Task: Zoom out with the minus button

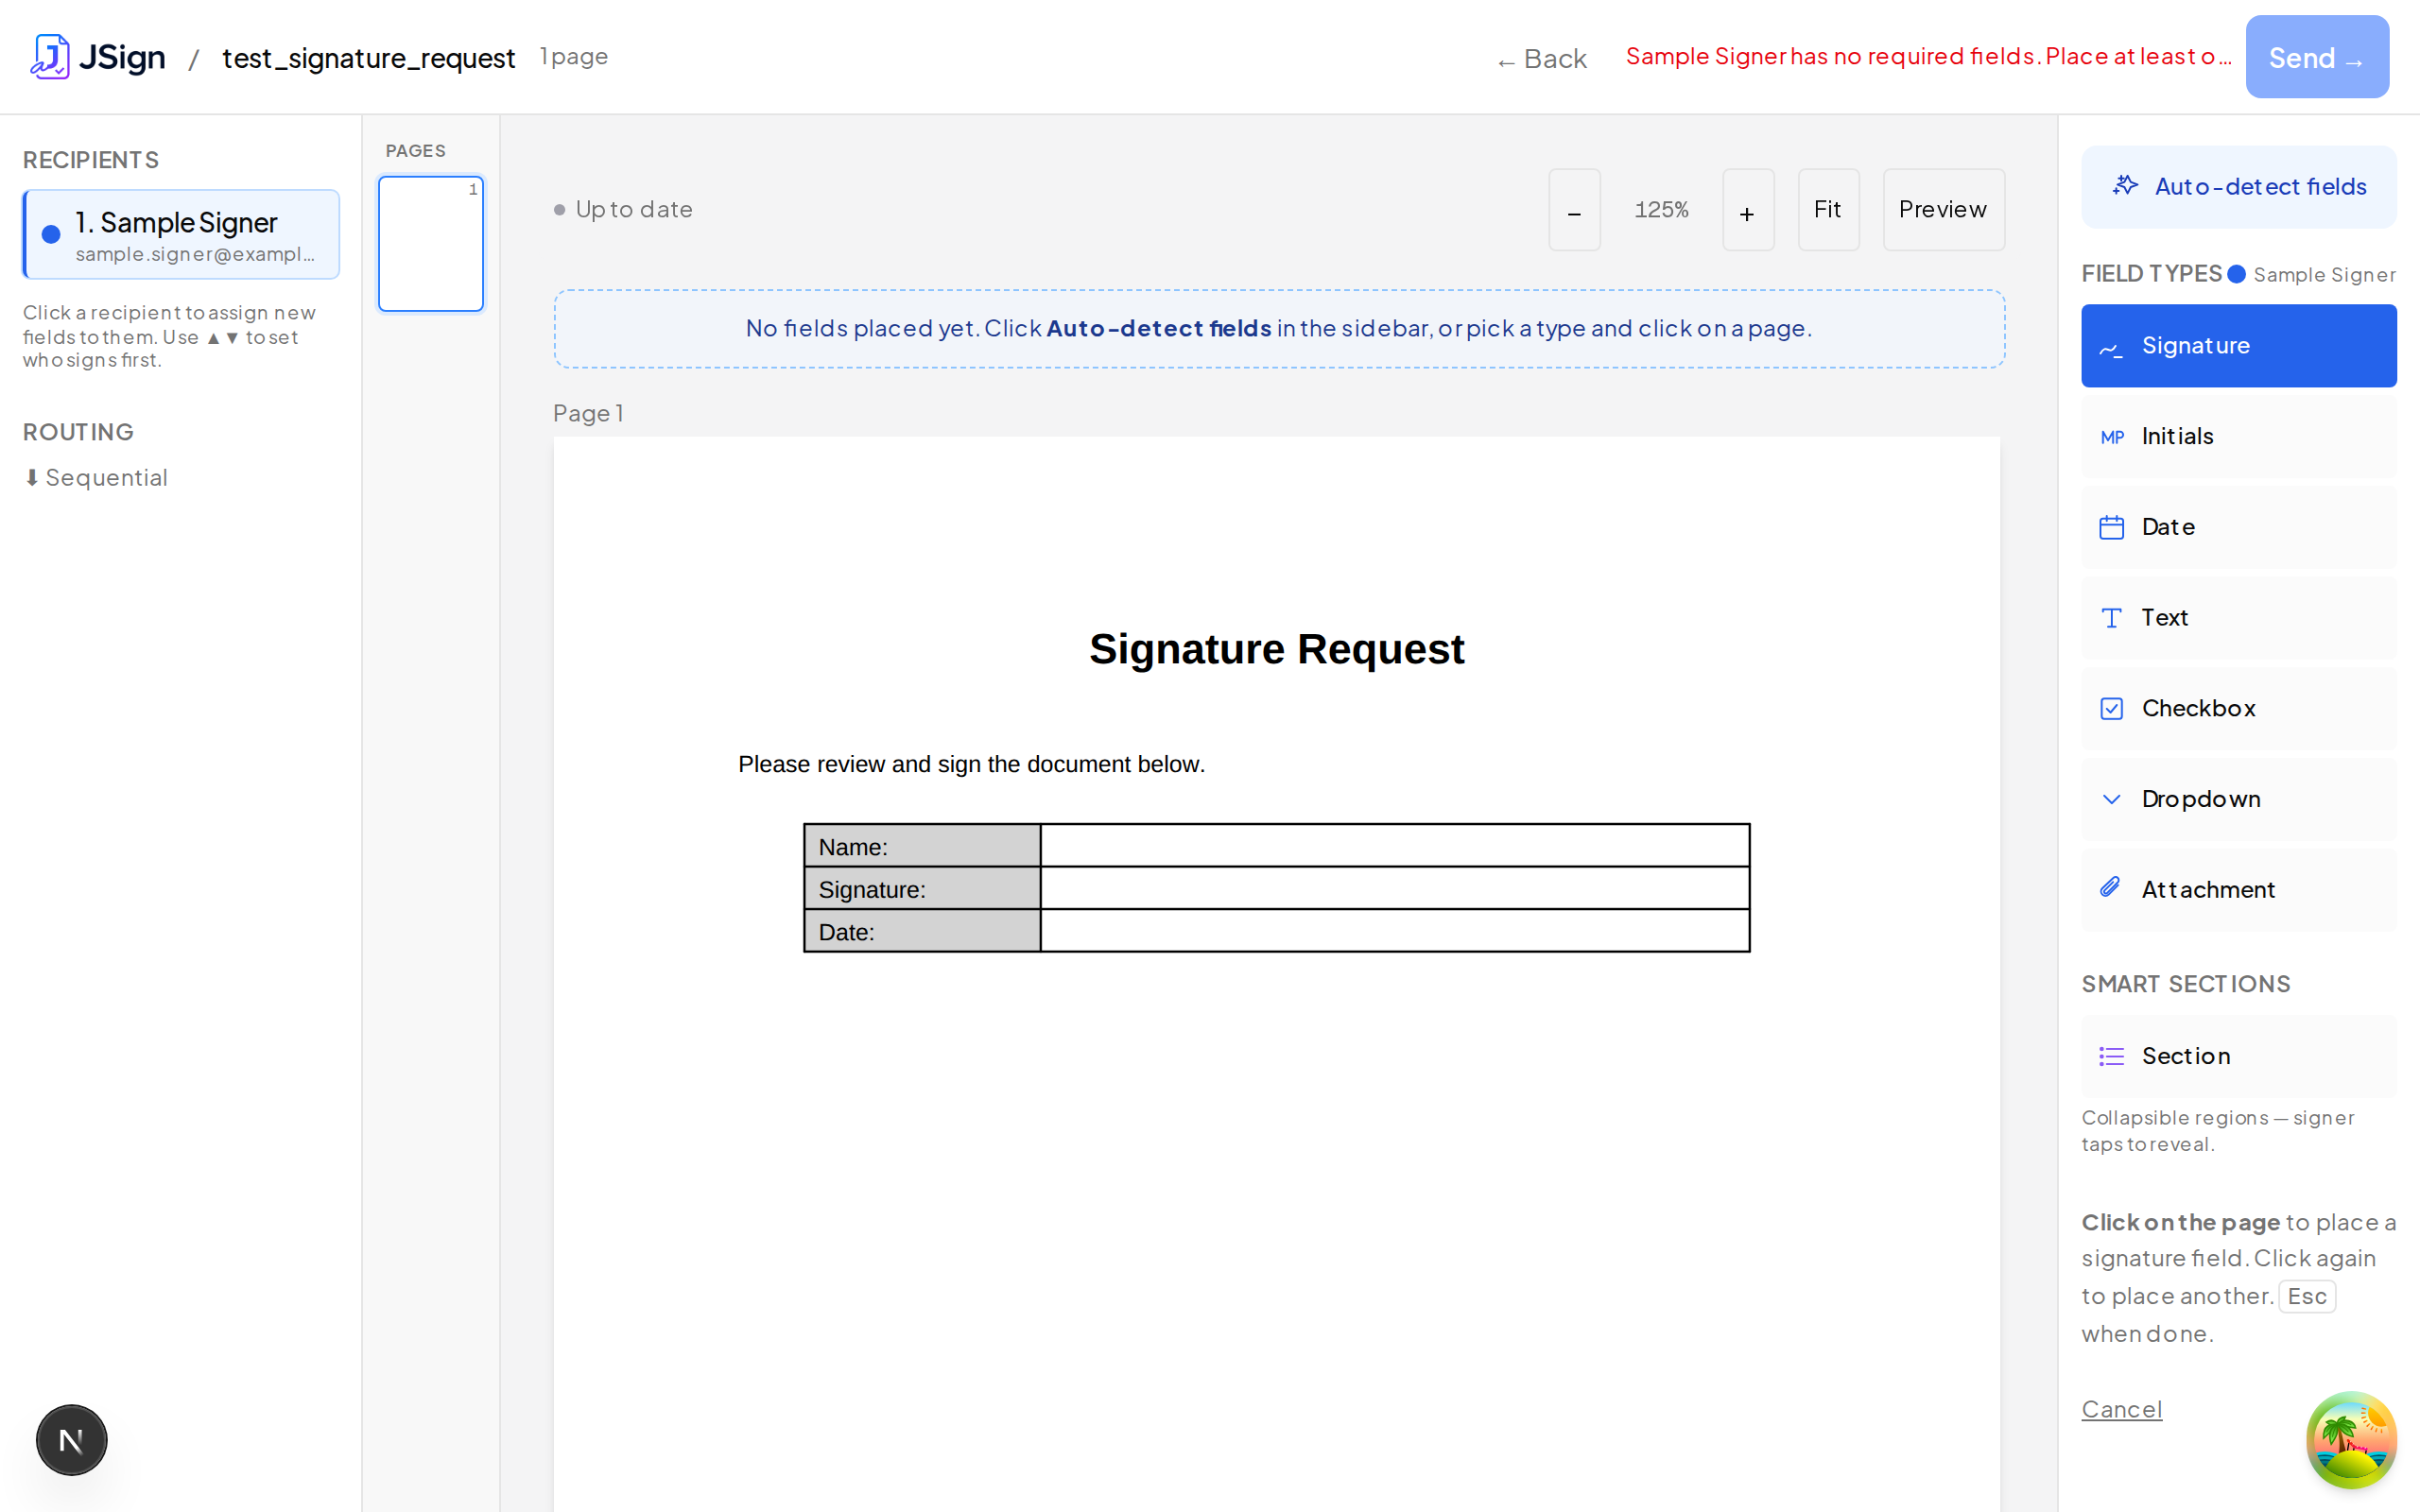Action: pos(1574,210)
